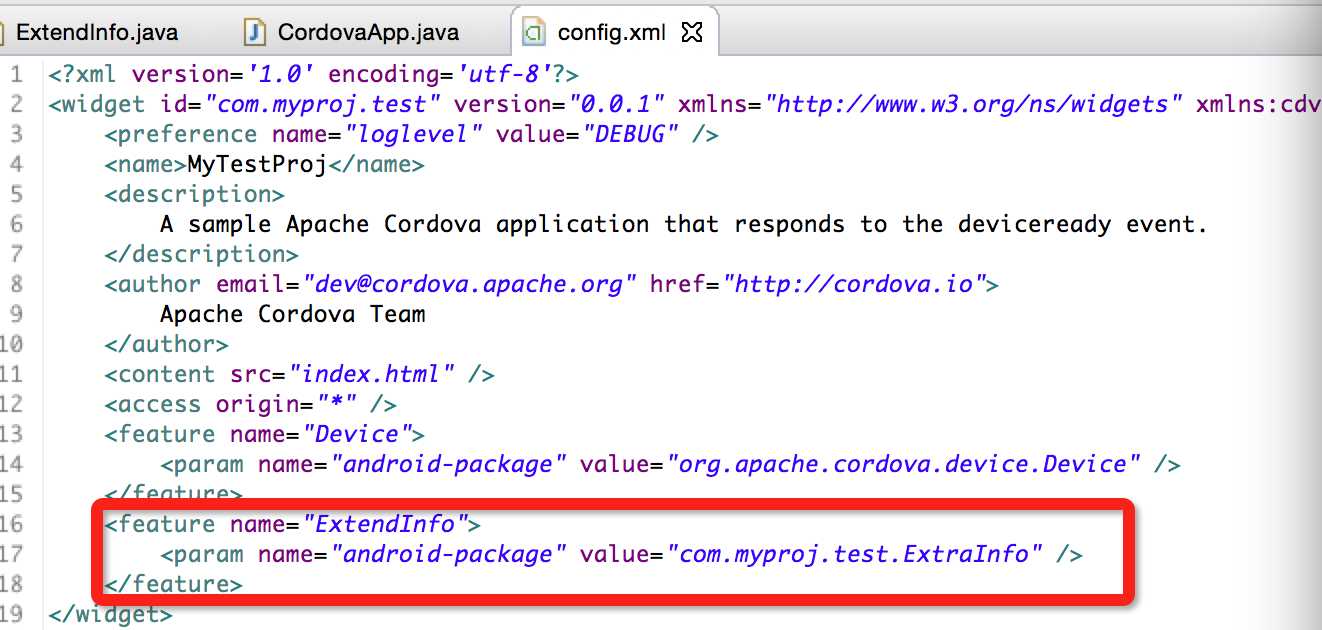Image resolution: width=1322 pixels, height=630 pixels.
Task: Close the config.xml editor tab
Action: coord(692,32)
